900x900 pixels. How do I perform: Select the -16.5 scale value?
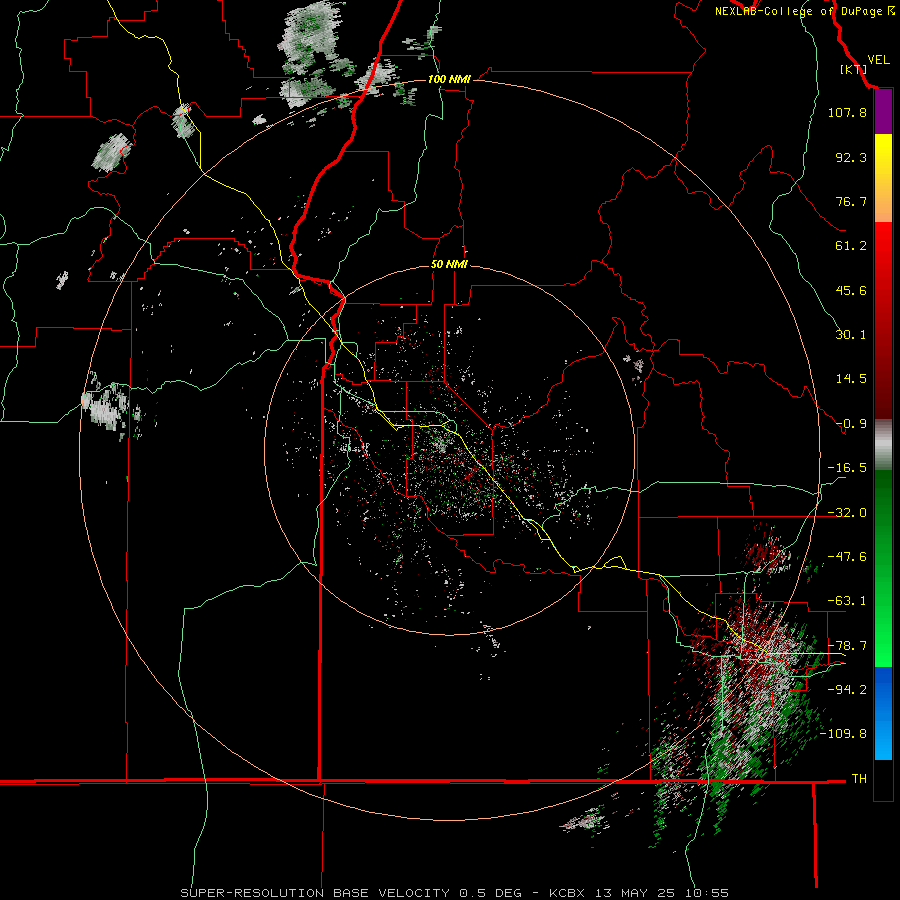pos(847,468)
